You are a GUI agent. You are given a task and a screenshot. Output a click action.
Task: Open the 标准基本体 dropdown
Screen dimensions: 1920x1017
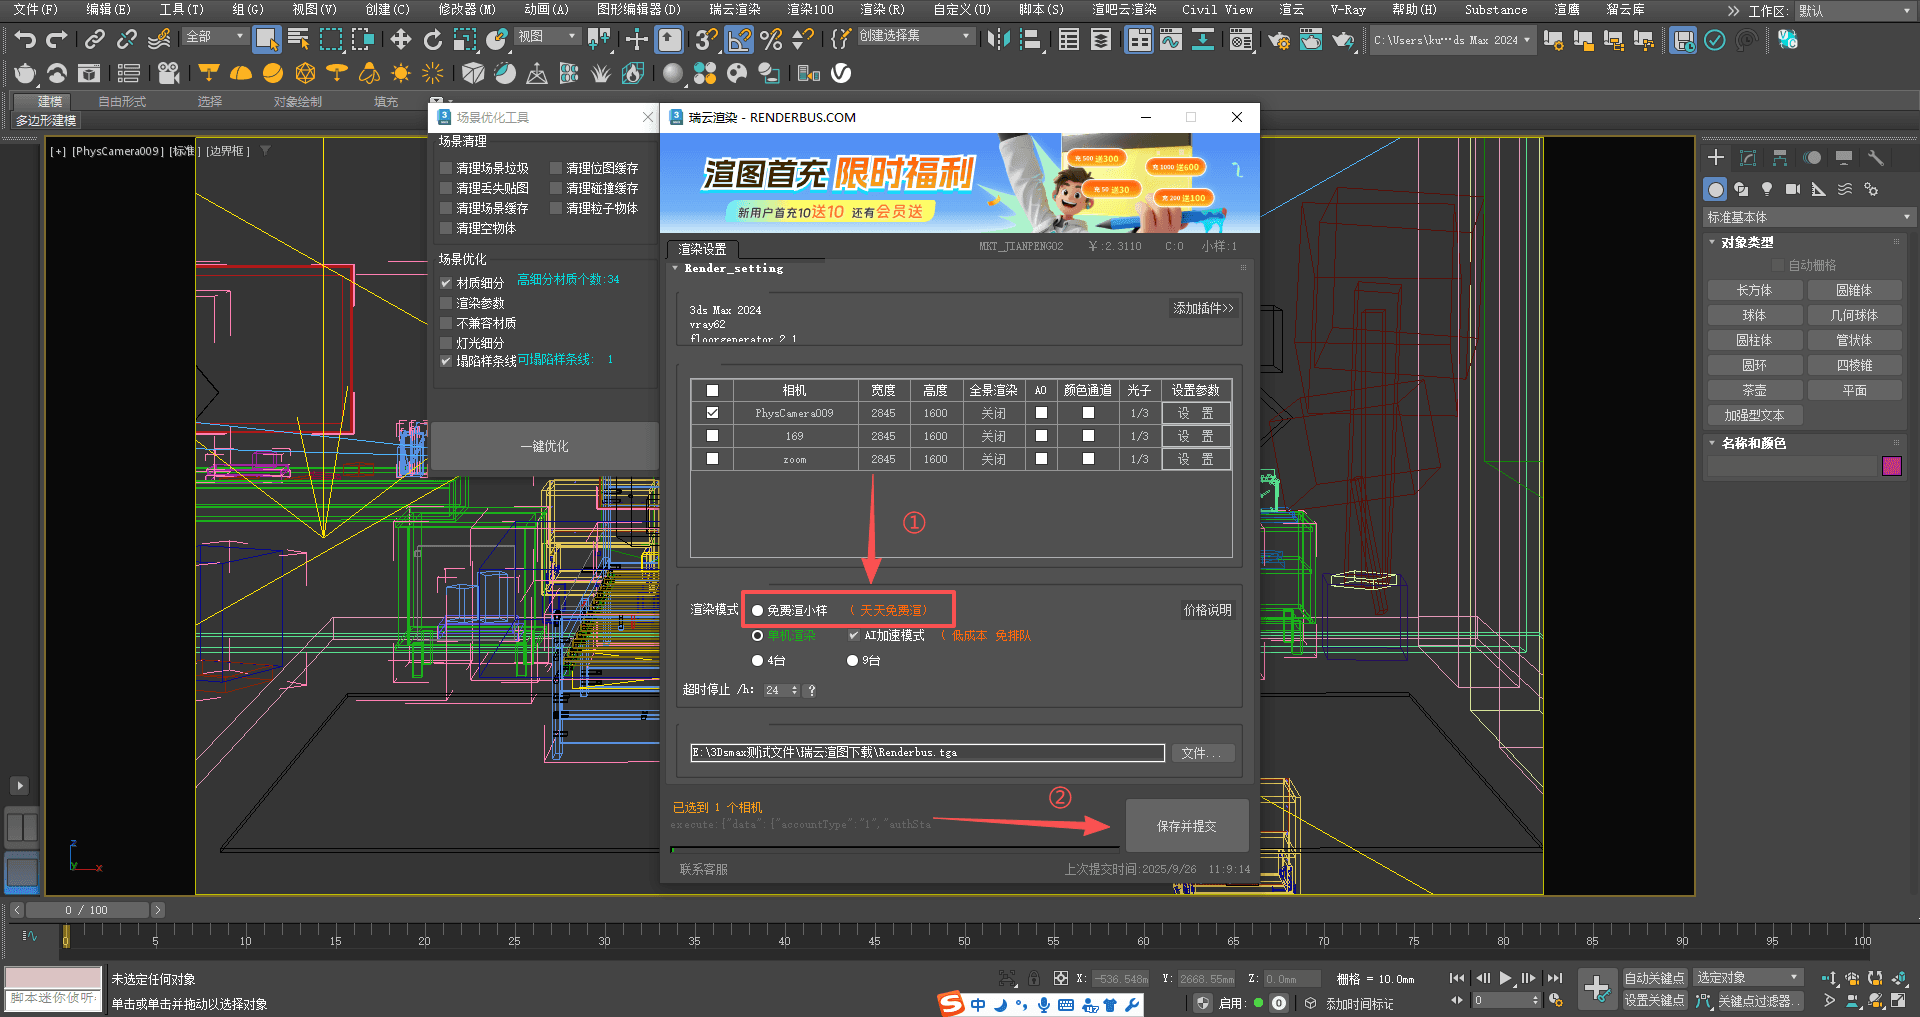[1808, 217]
